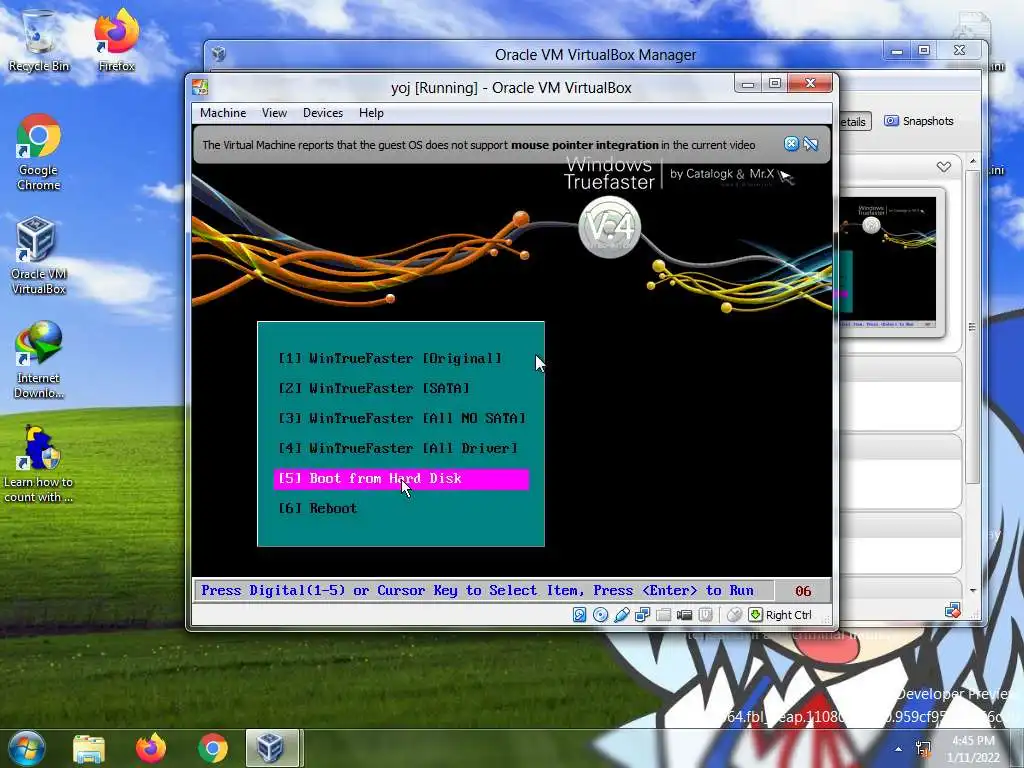Click the network adapters status icon
This screenshot has width=1024, height=768.
[643, 615]
